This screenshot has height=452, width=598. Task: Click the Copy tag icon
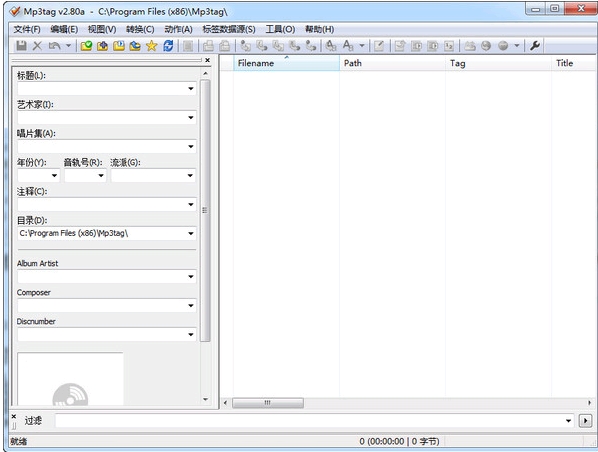click(208, 46)
